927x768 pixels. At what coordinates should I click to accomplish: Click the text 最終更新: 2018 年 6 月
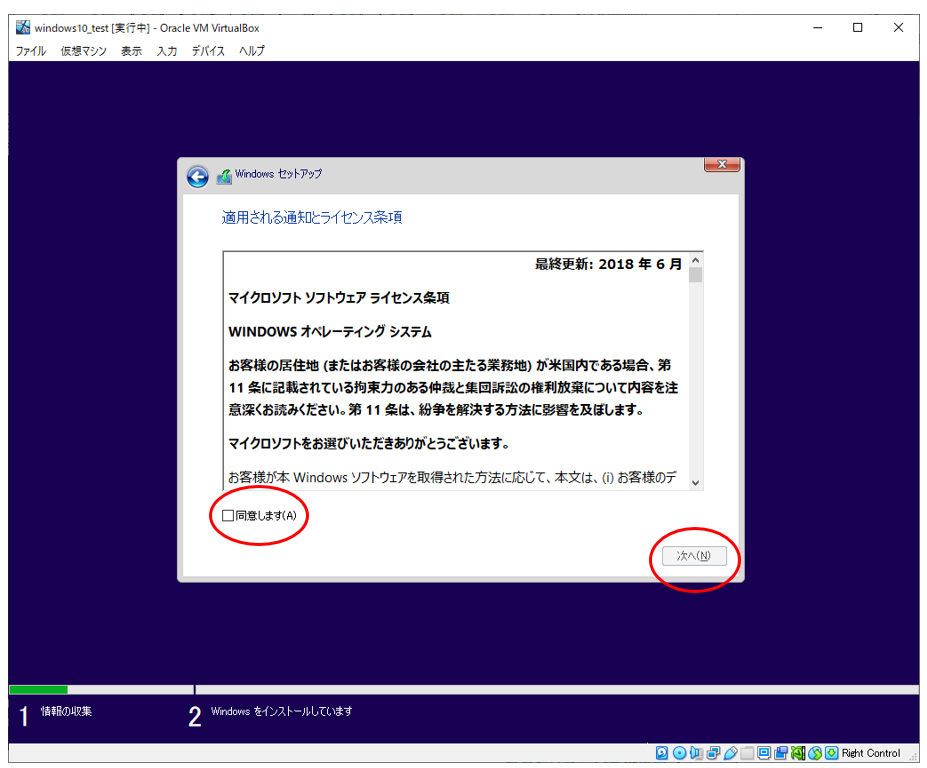[x=608, y=264]
